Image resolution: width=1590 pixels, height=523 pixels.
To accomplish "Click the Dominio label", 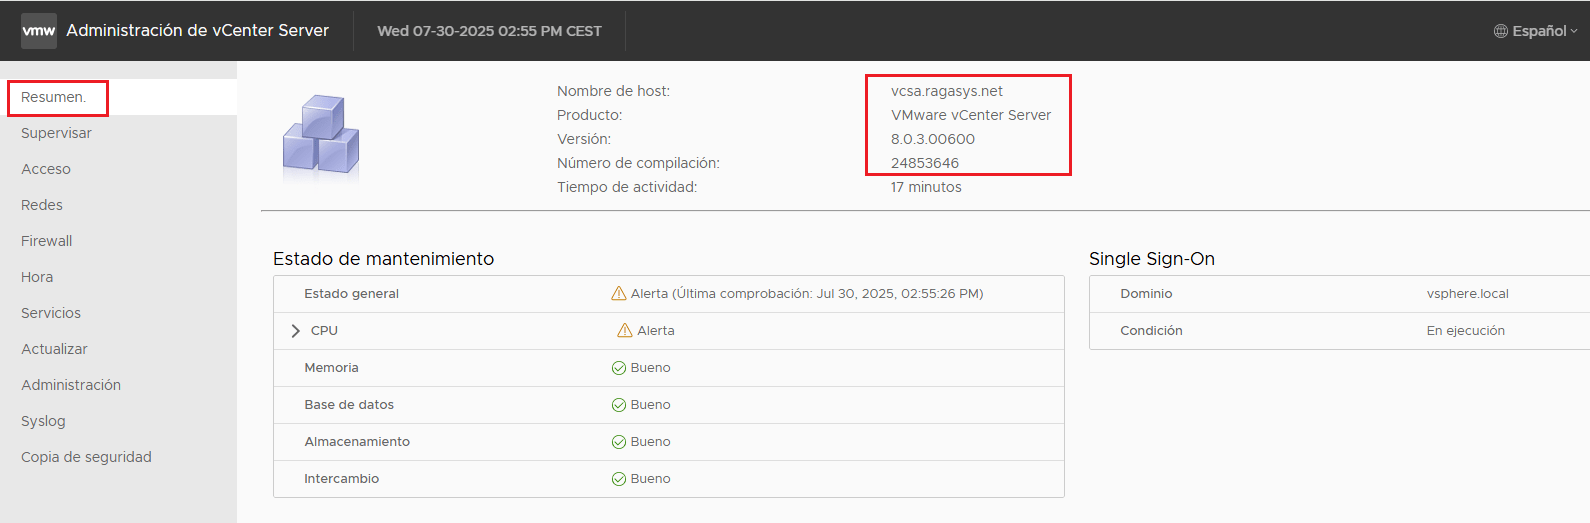I will point(1146,294).
